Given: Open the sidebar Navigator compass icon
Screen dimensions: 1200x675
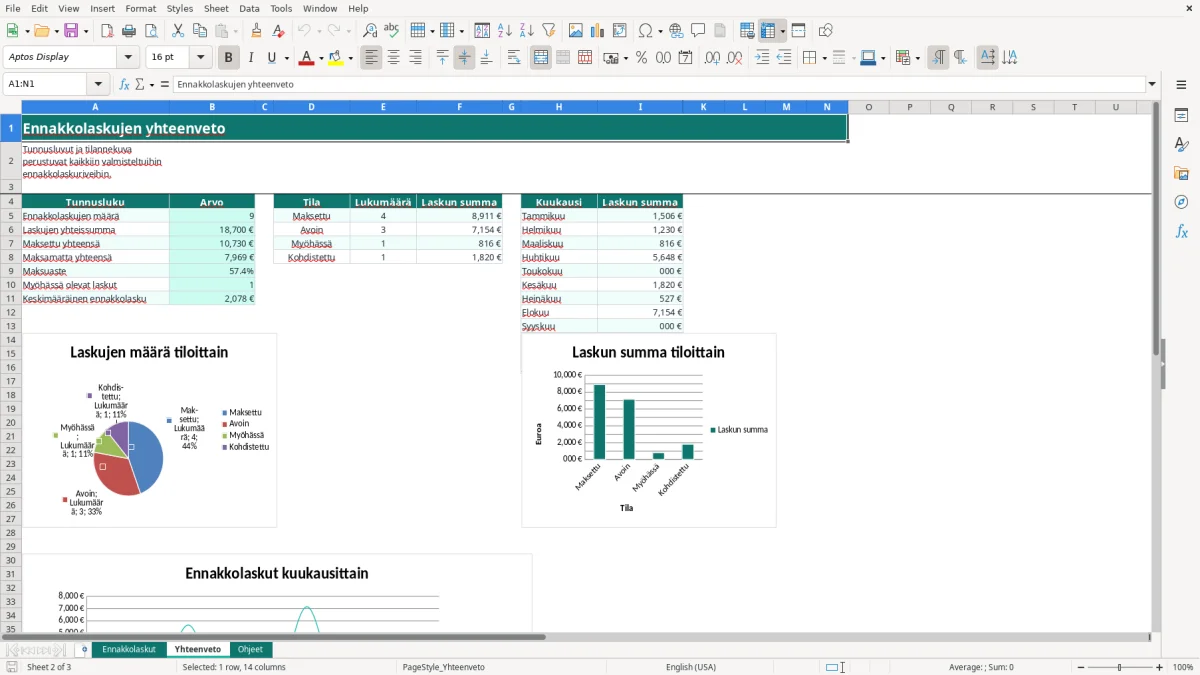Looking at the screenshot, I should click(x=1181, y=202).
